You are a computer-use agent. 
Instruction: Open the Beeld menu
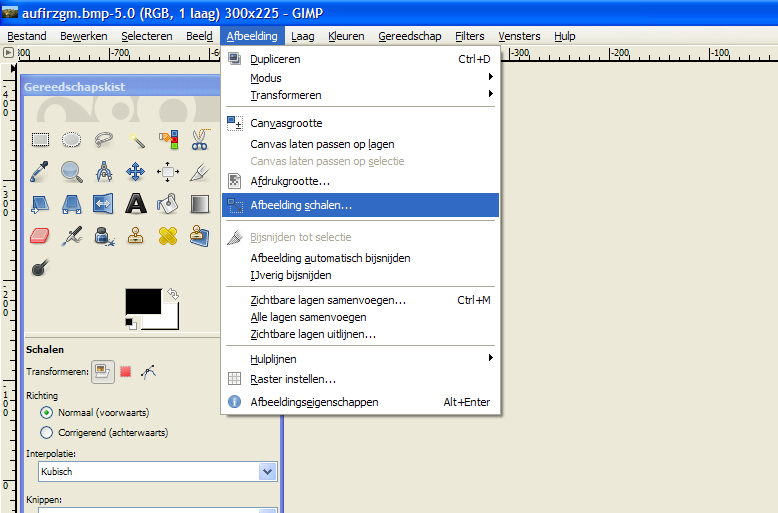[x=199, y=36]
